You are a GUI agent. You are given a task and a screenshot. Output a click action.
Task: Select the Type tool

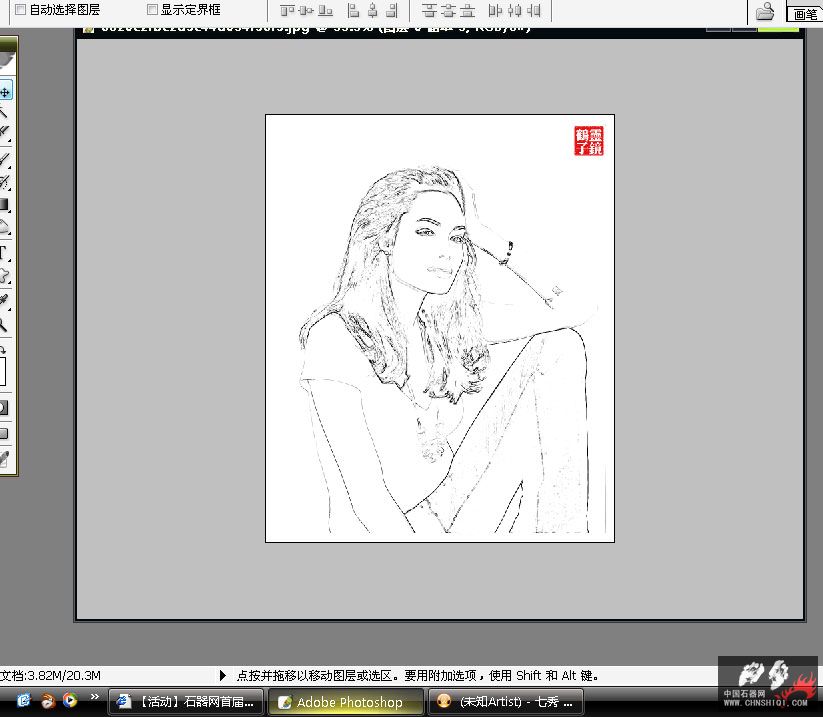pos(3,253)
